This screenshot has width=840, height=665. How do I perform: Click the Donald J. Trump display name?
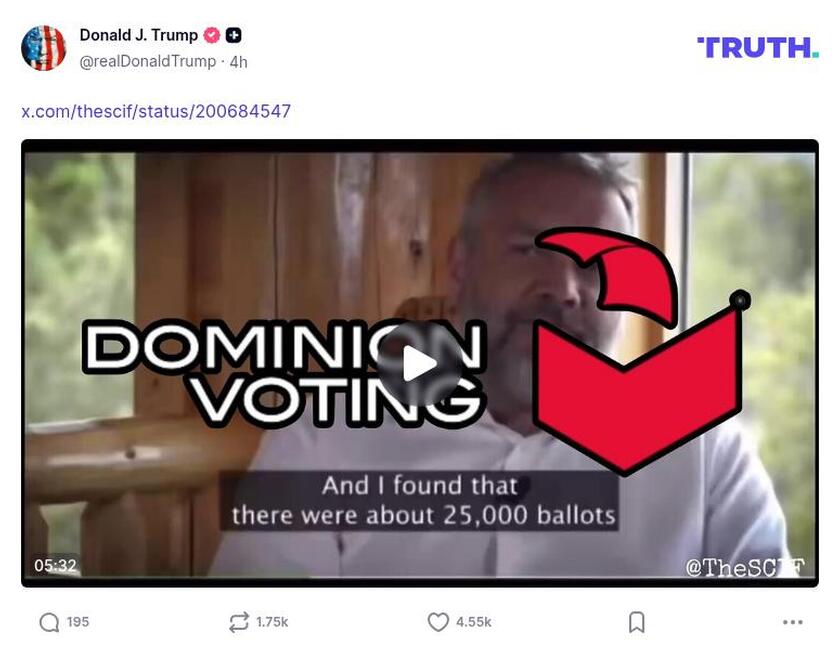[x=138, y=33]
